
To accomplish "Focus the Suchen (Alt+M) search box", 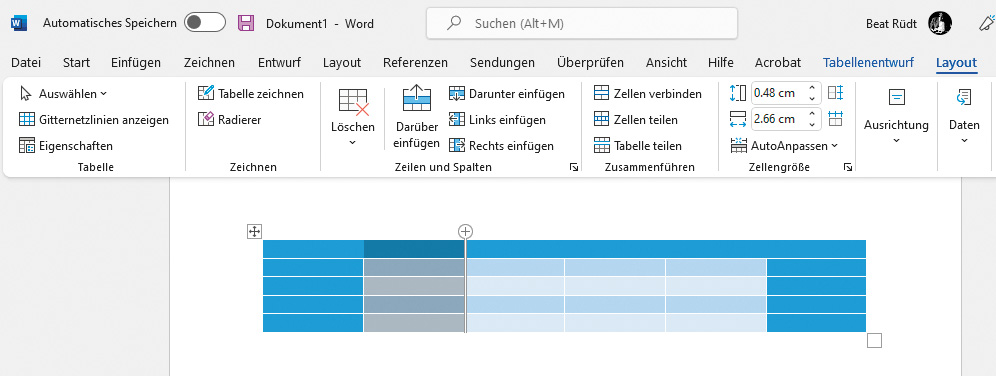I will pos(581,24).
